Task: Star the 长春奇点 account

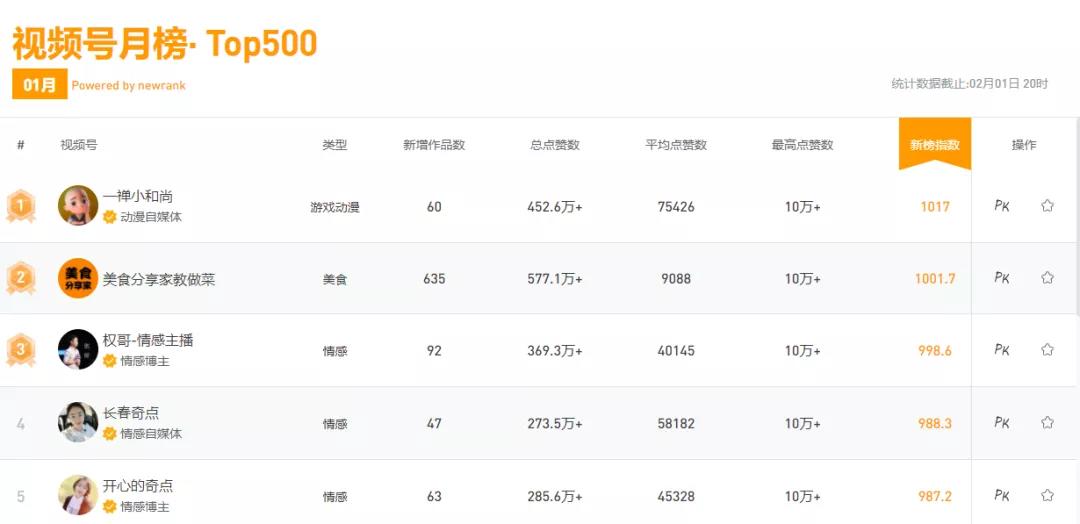Action: (x=1047, y=422)
